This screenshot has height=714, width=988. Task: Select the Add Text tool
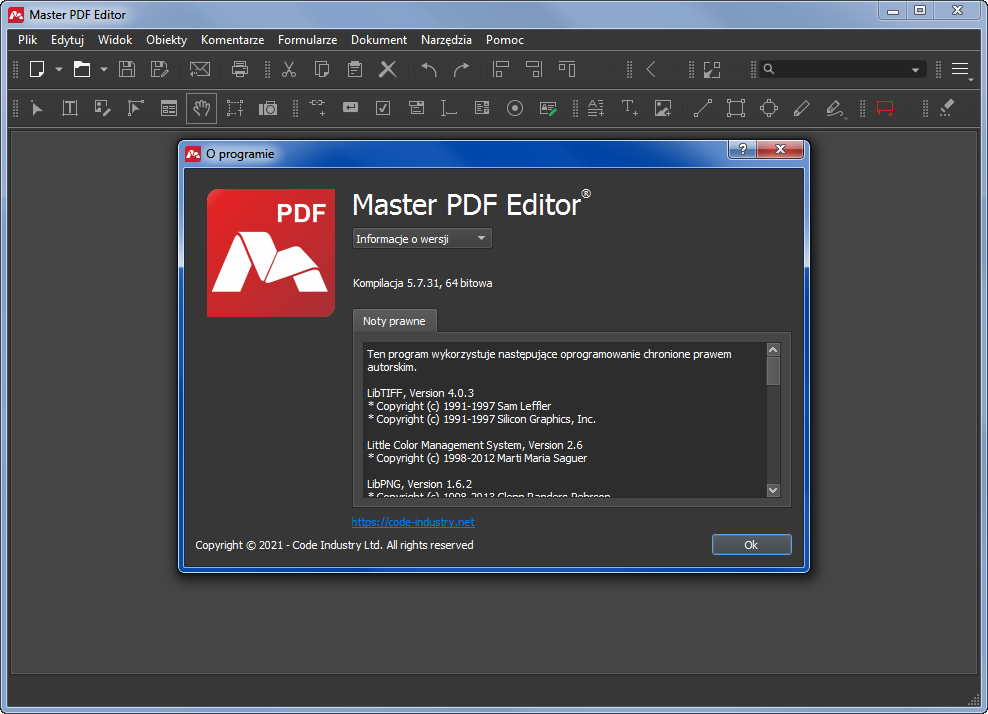pyautogui.click(x=629, y=108)
